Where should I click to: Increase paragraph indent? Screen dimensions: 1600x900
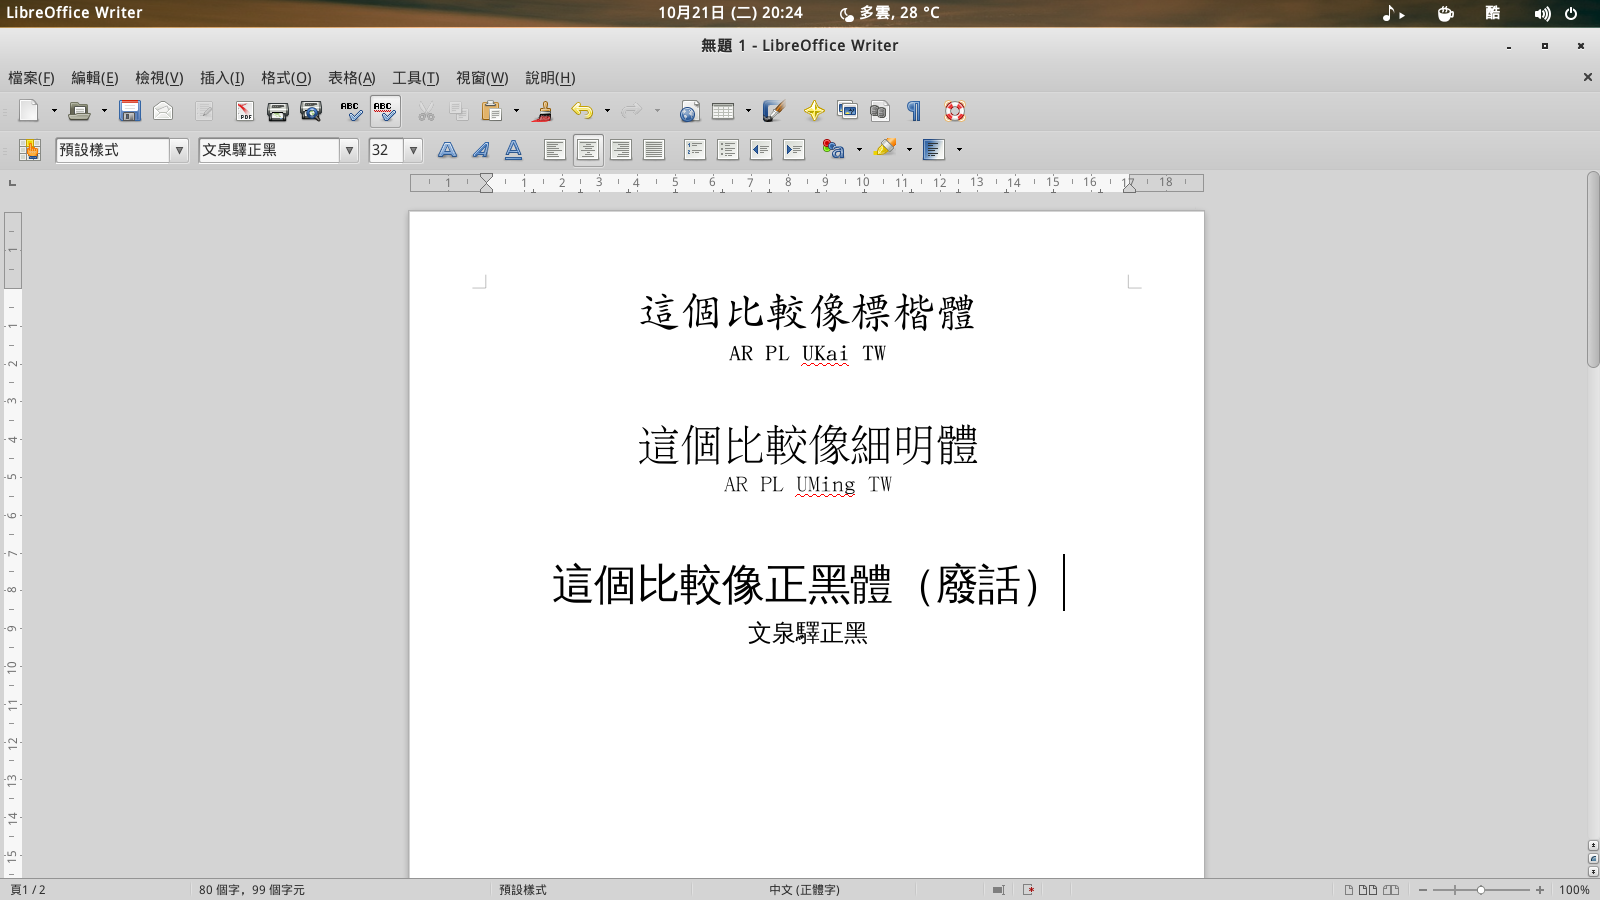click(x=794, y=150)
